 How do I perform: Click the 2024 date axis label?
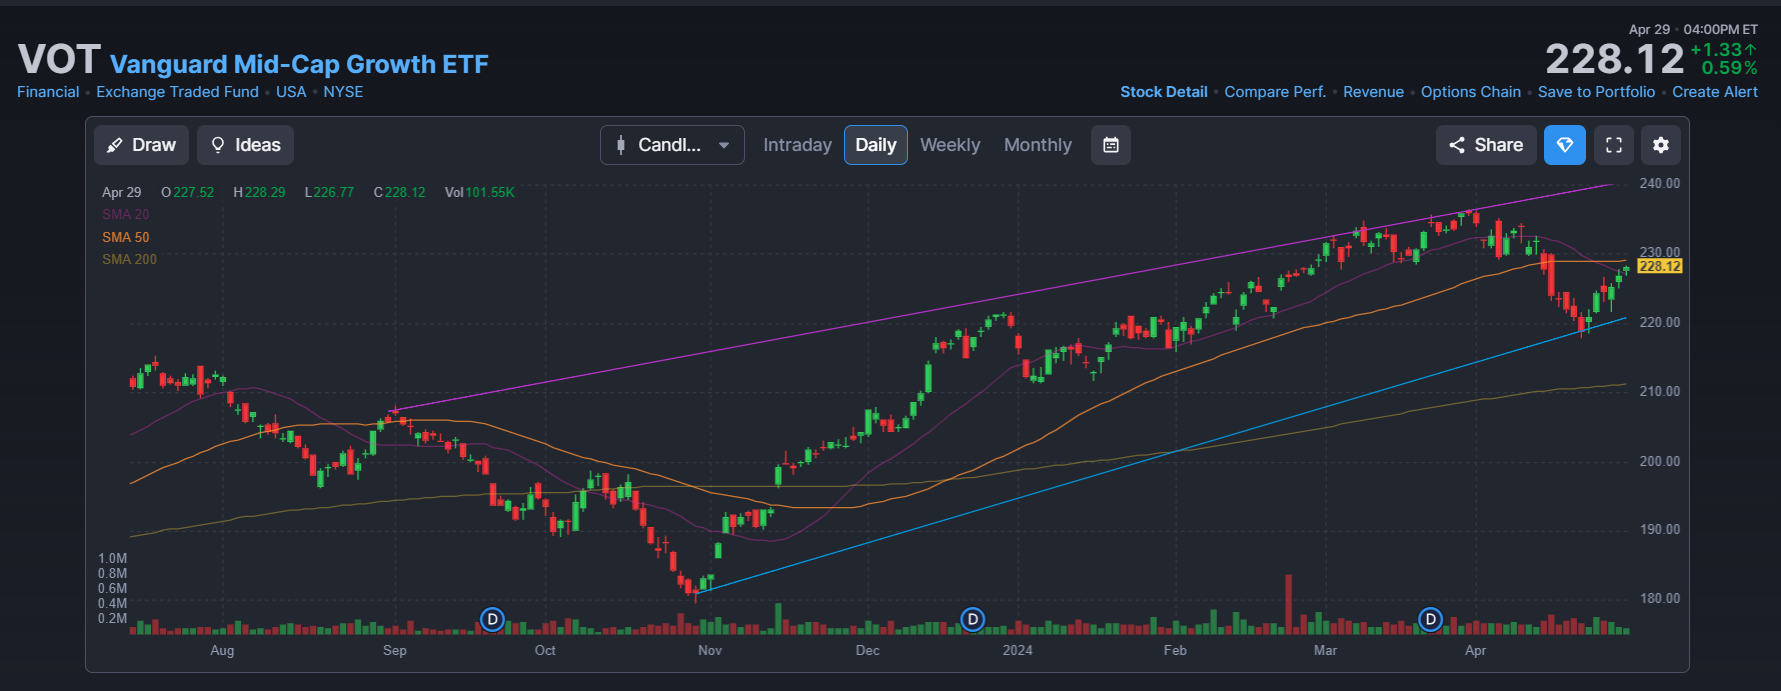[x=1017, y=650]
